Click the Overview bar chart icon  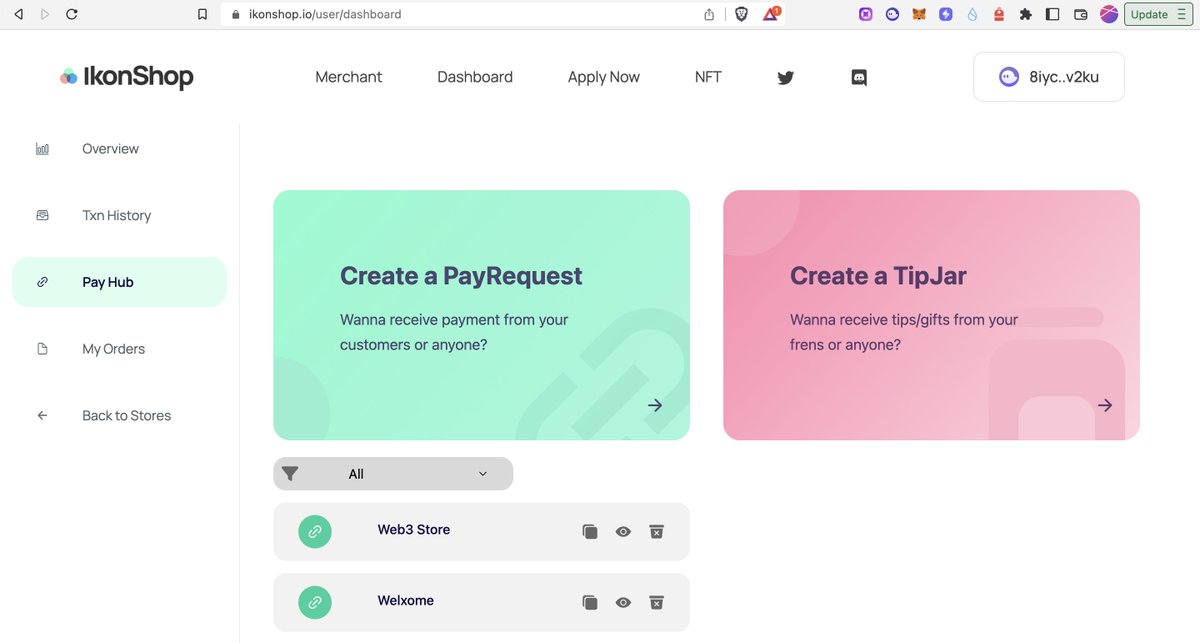(42, 149)
